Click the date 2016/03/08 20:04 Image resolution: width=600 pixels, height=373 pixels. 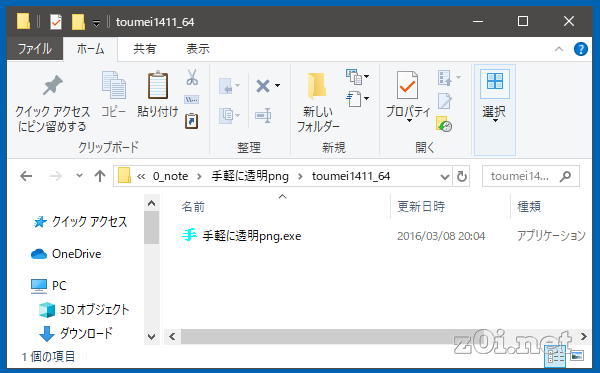pyautogui.click(x=441, y=236)
